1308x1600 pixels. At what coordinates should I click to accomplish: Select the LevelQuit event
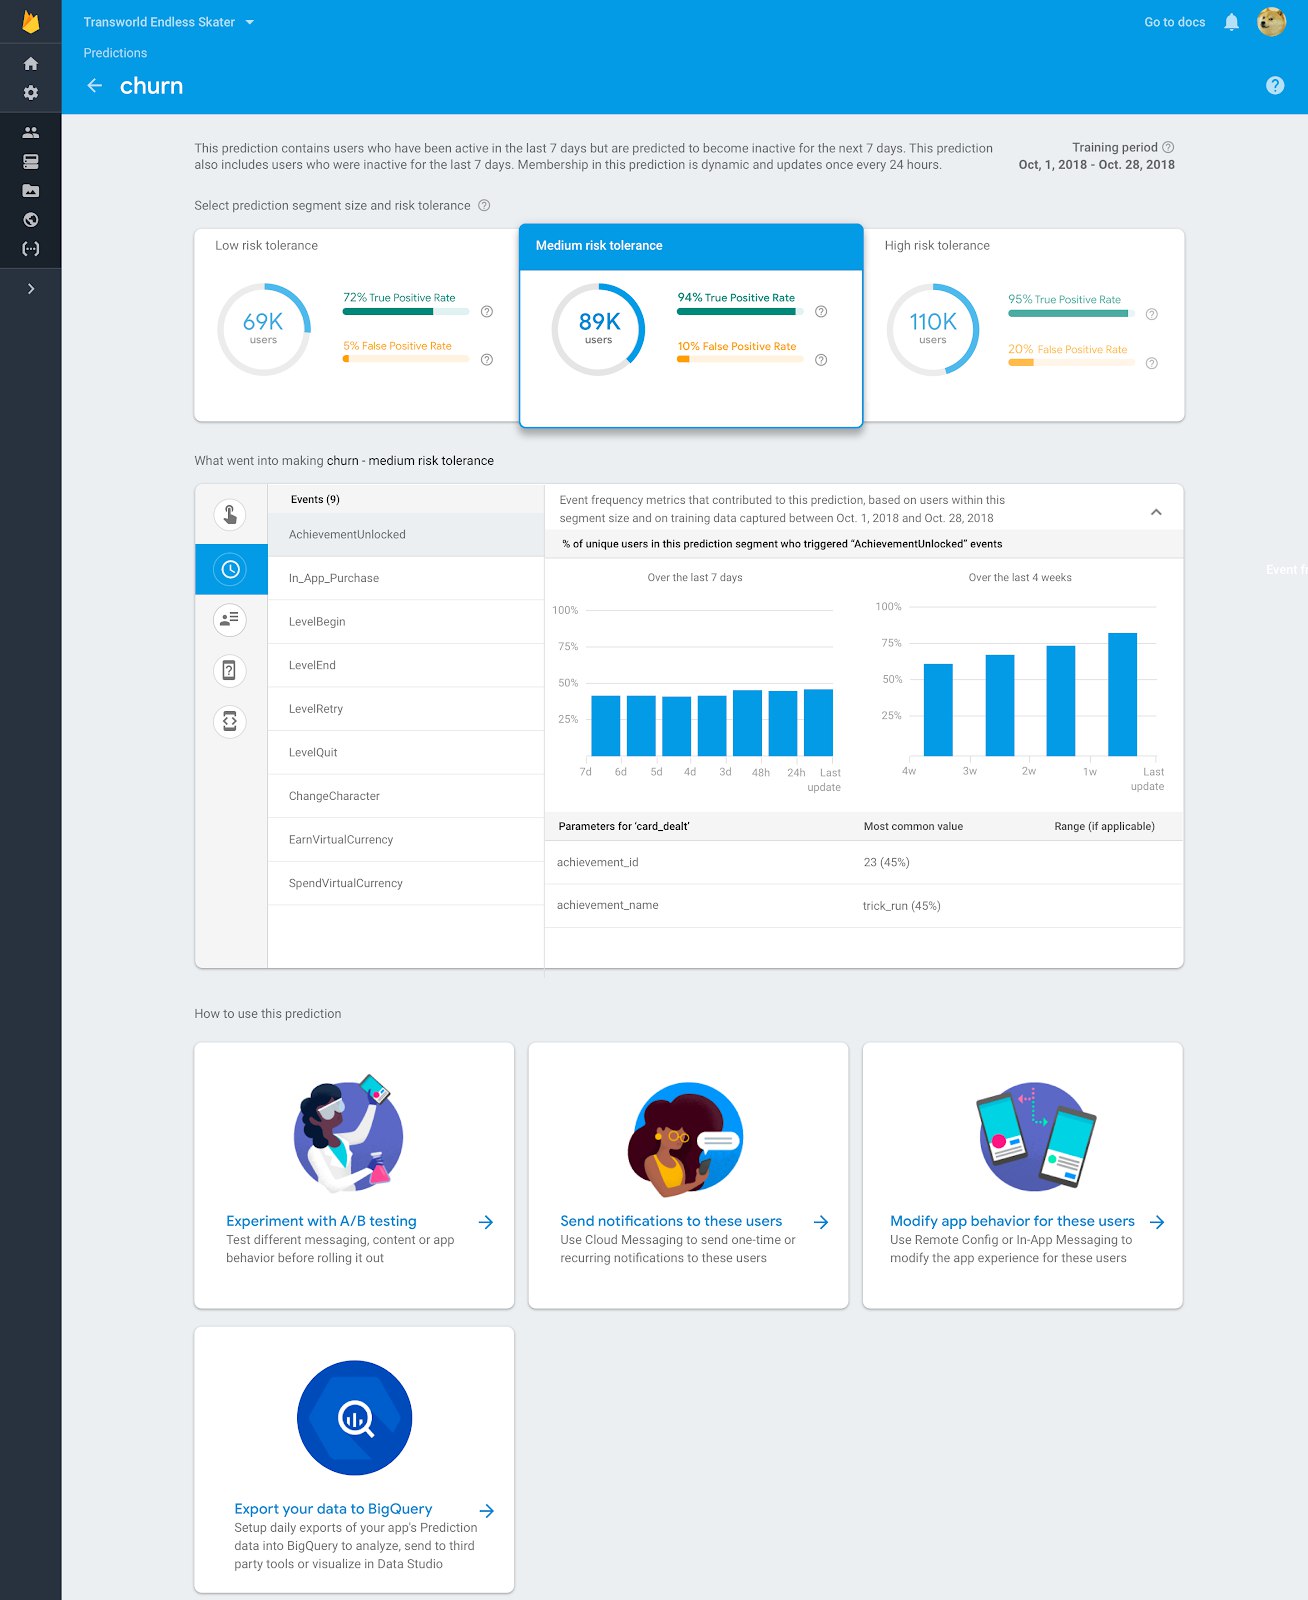click(406, 752)
